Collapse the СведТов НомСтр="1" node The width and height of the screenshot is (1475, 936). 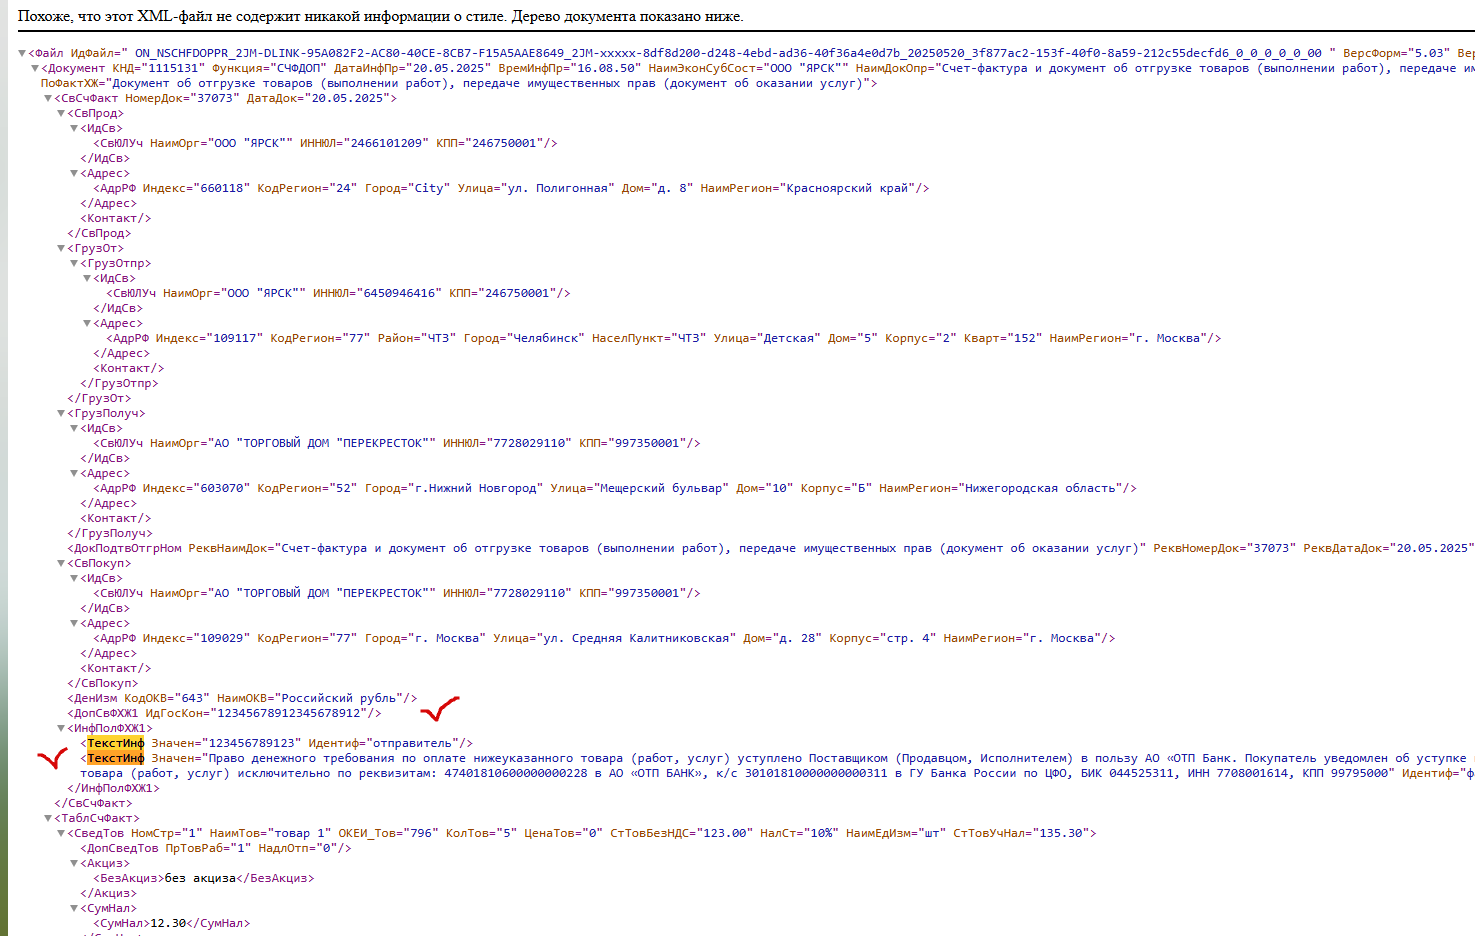[61, 833]
